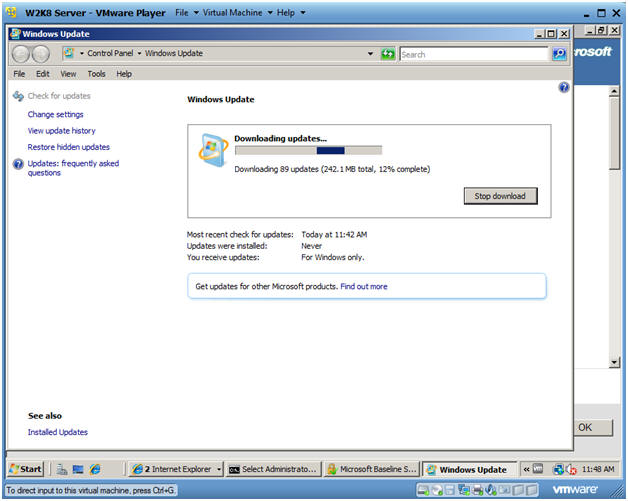Click the search magnifier icon button

coord(559,54)
